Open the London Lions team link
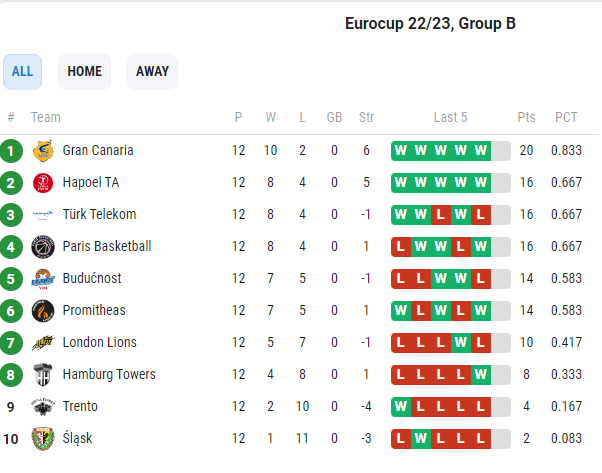Viewport: 602px width, 473px height. coord(100,343)
